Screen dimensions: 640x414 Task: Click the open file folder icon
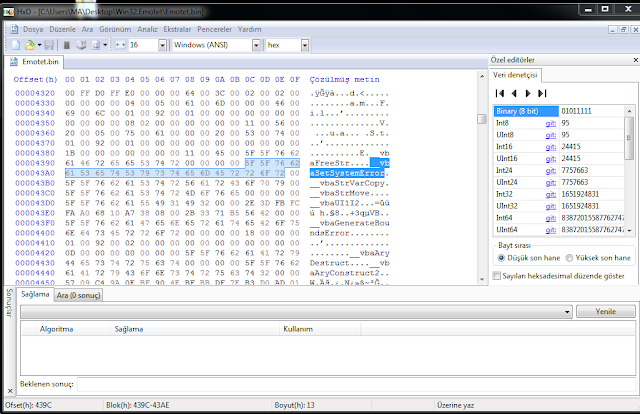pos(30,45)
